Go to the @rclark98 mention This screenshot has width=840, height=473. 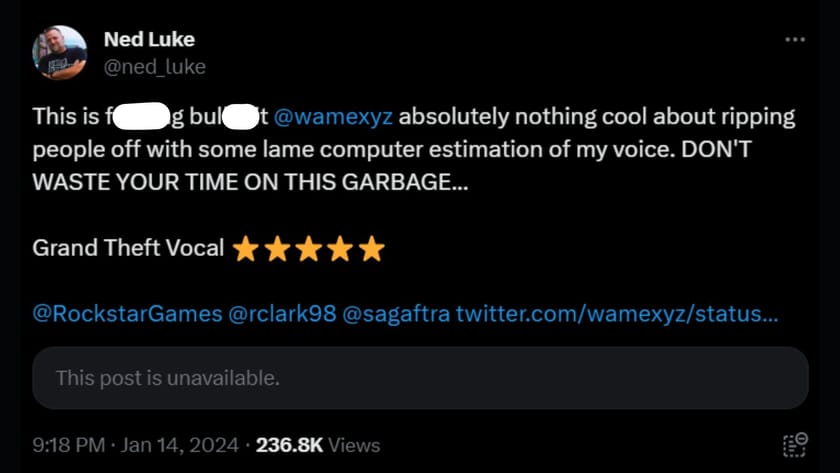(x=282, y=314)
